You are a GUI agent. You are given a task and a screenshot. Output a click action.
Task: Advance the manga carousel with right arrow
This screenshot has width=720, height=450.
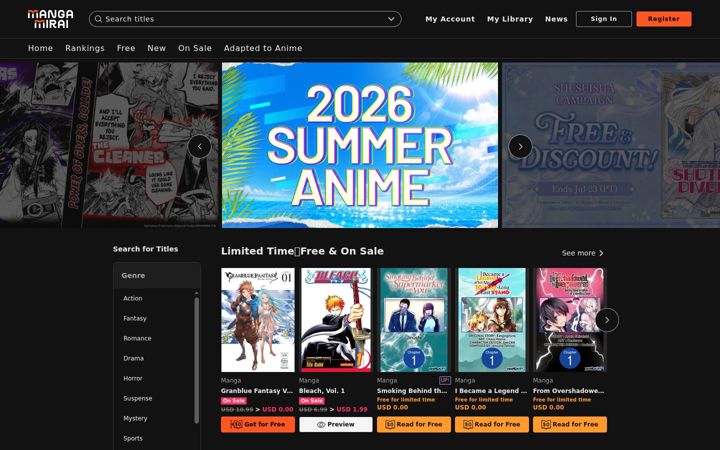pyautogui.click(x=607, y=320)
